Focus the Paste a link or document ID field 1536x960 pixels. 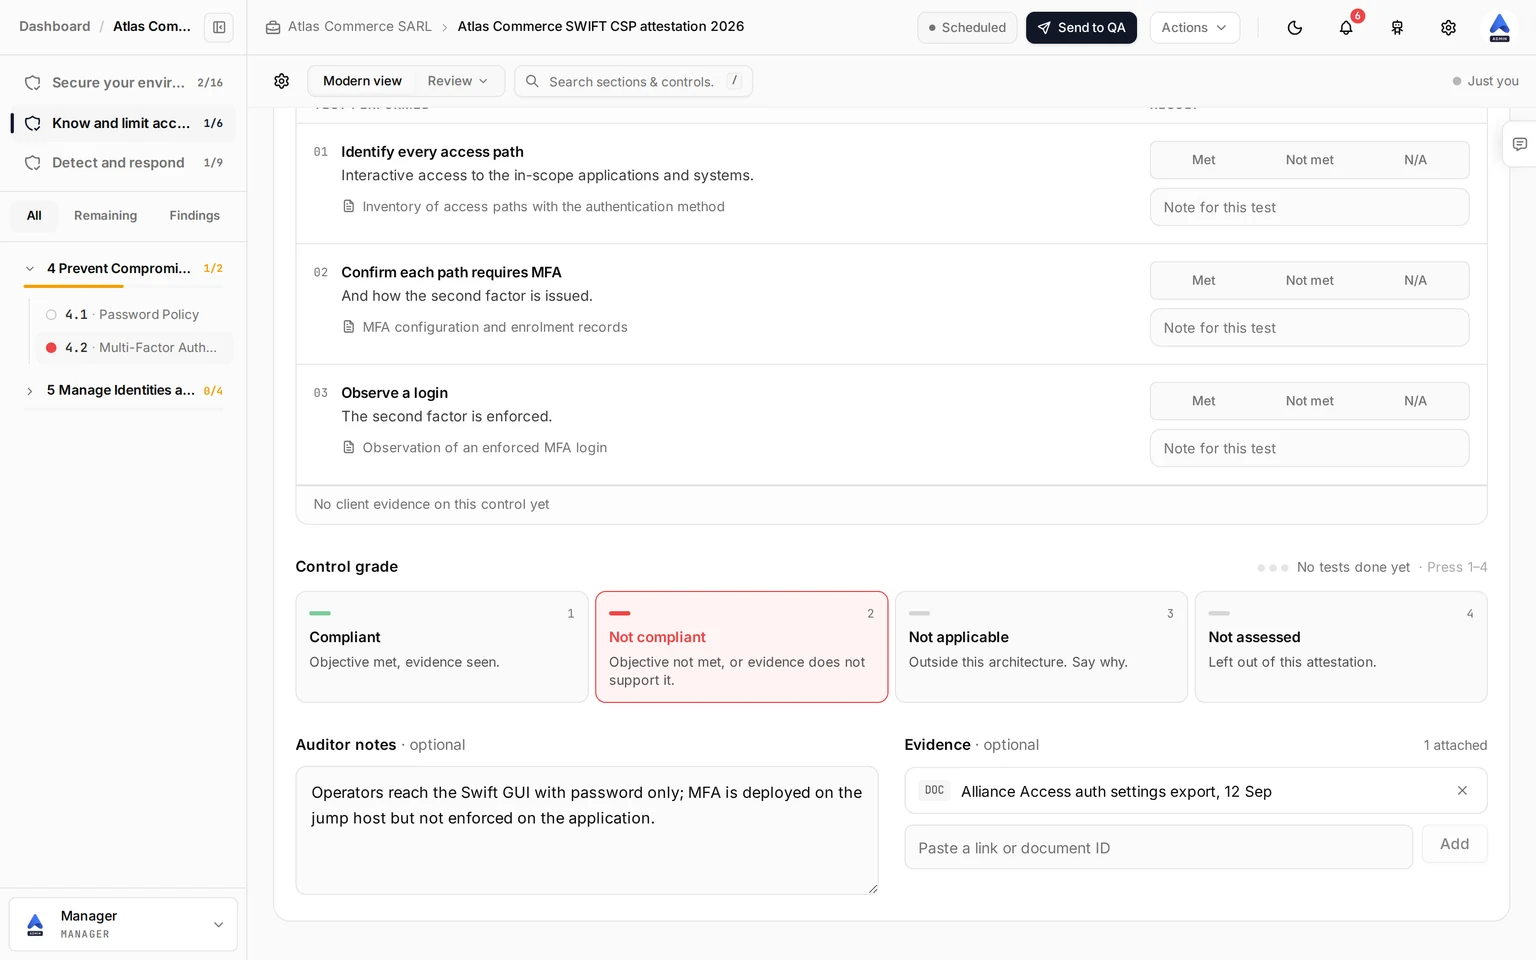coord(1158,847)
